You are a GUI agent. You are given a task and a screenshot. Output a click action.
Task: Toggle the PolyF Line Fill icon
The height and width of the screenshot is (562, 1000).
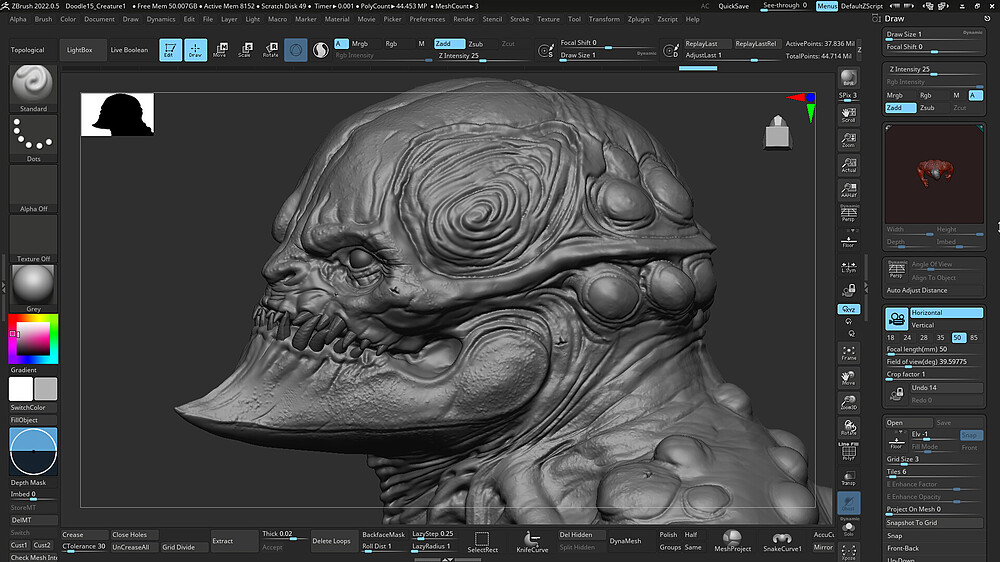coord(848,451)
